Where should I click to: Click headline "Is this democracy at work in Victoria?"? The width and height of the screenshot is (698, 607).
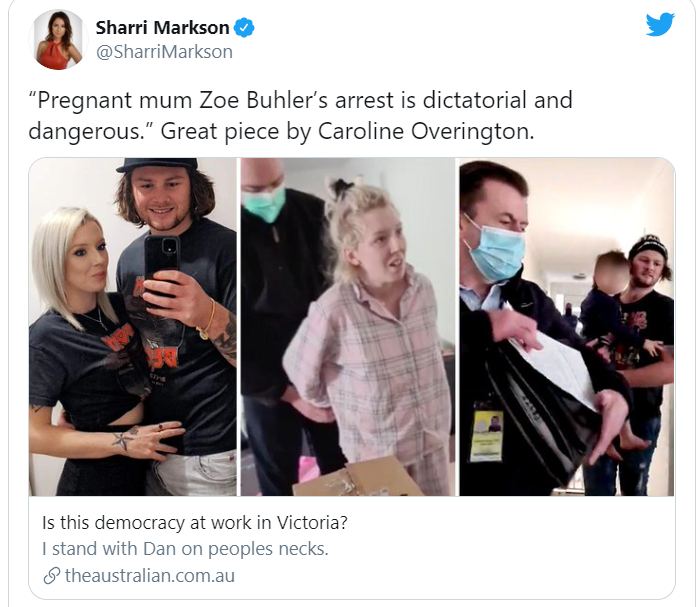tap(195, 522)
